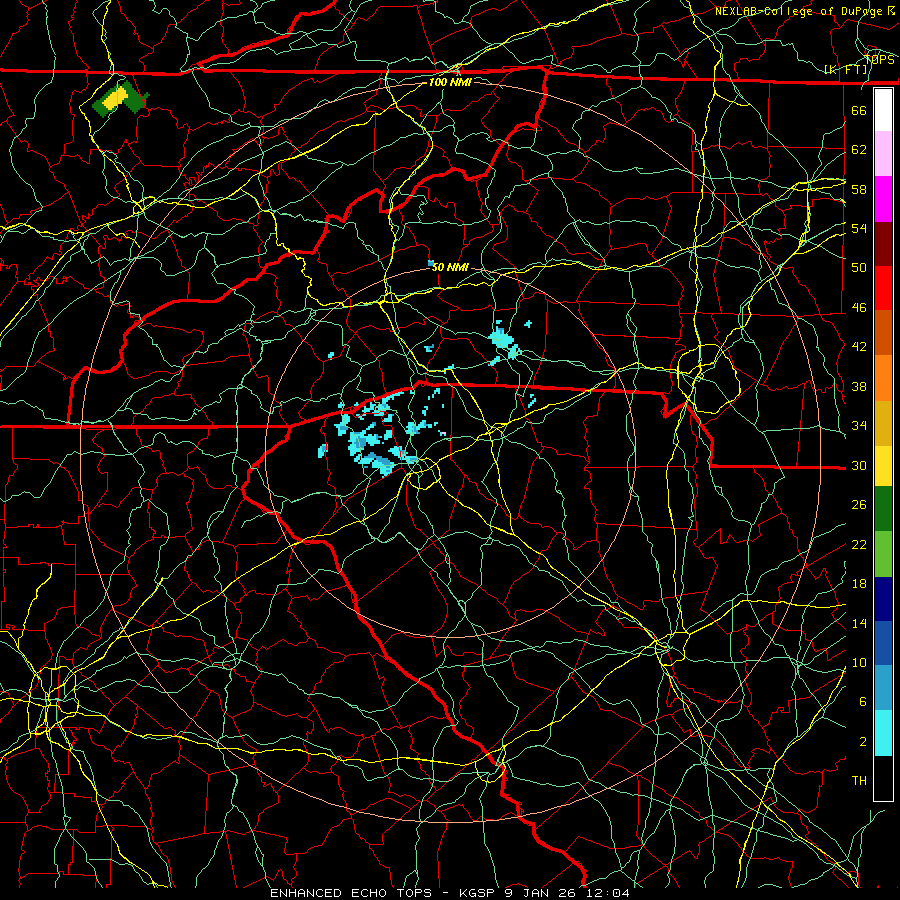Select the light pink swatch on the legend

pos(883,154)
